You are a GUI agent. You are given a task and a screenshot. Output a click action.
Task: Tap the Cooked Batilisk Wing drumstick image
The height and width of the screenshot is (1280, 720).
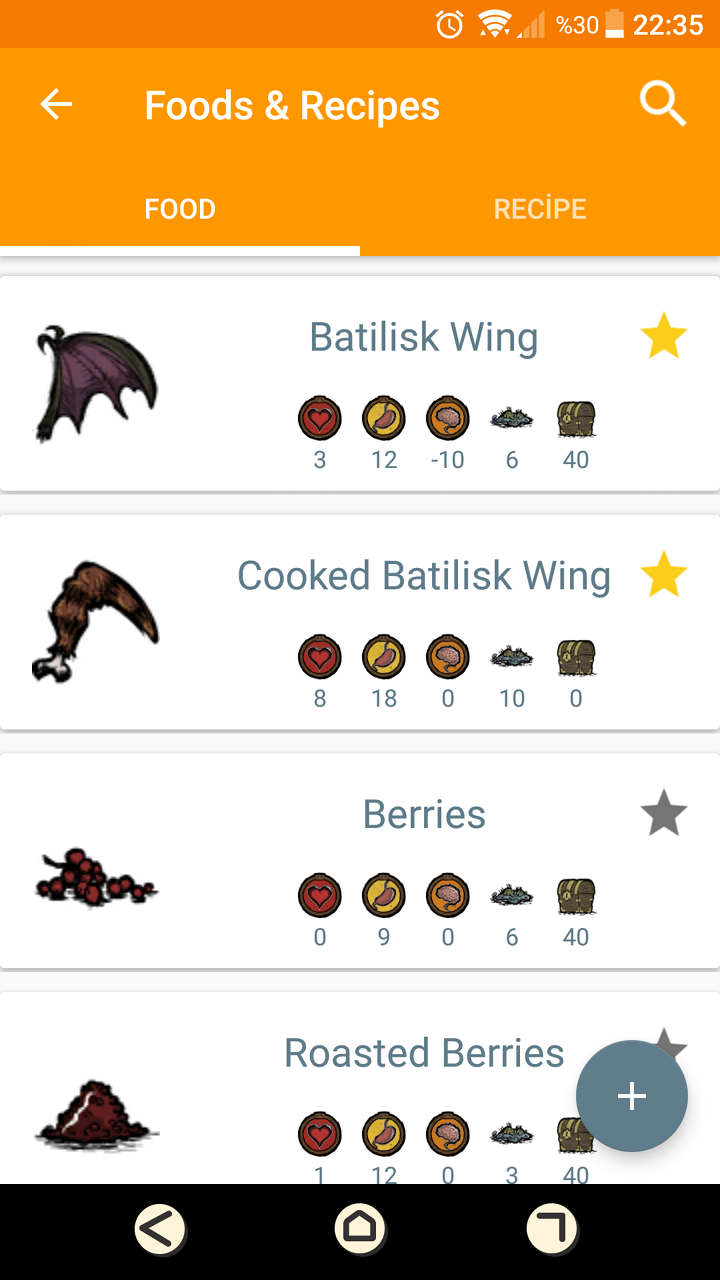[96, 622]
